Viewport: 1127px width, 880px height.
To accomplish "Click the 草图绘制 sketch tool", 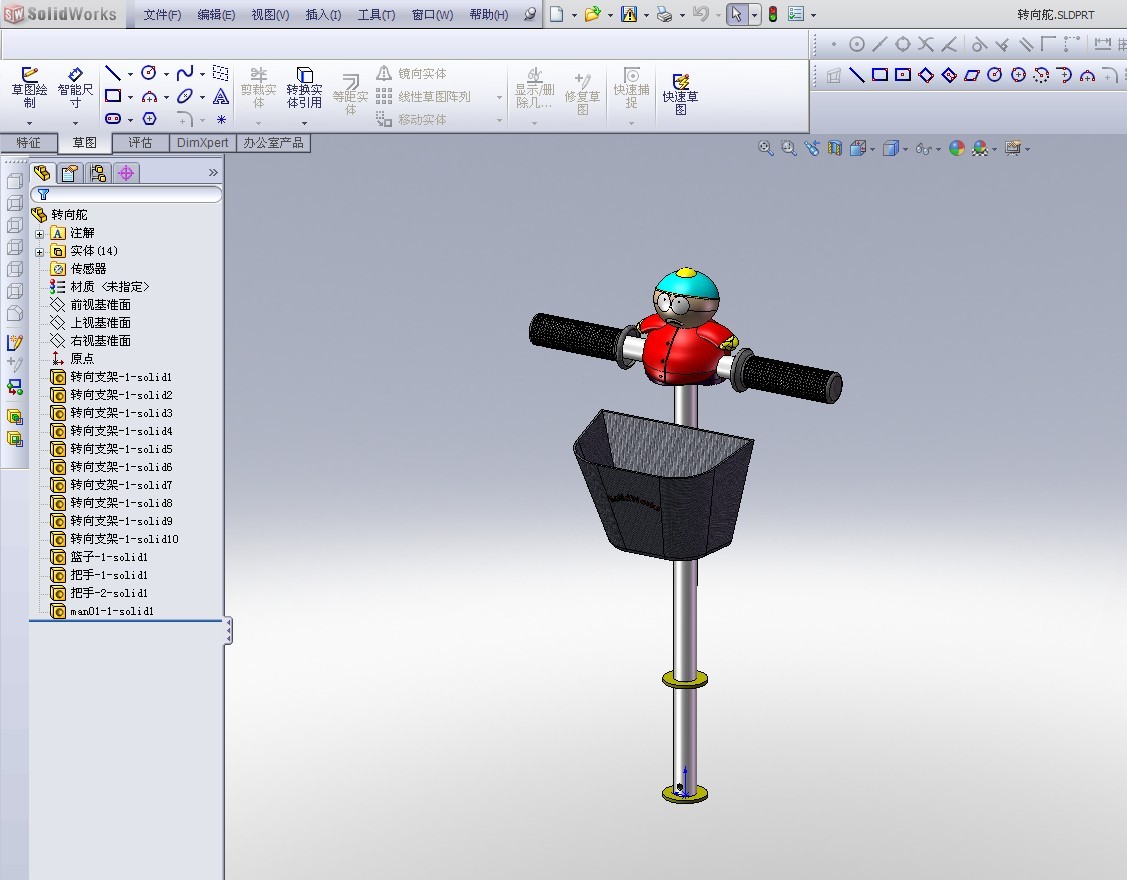I will 29,88.
